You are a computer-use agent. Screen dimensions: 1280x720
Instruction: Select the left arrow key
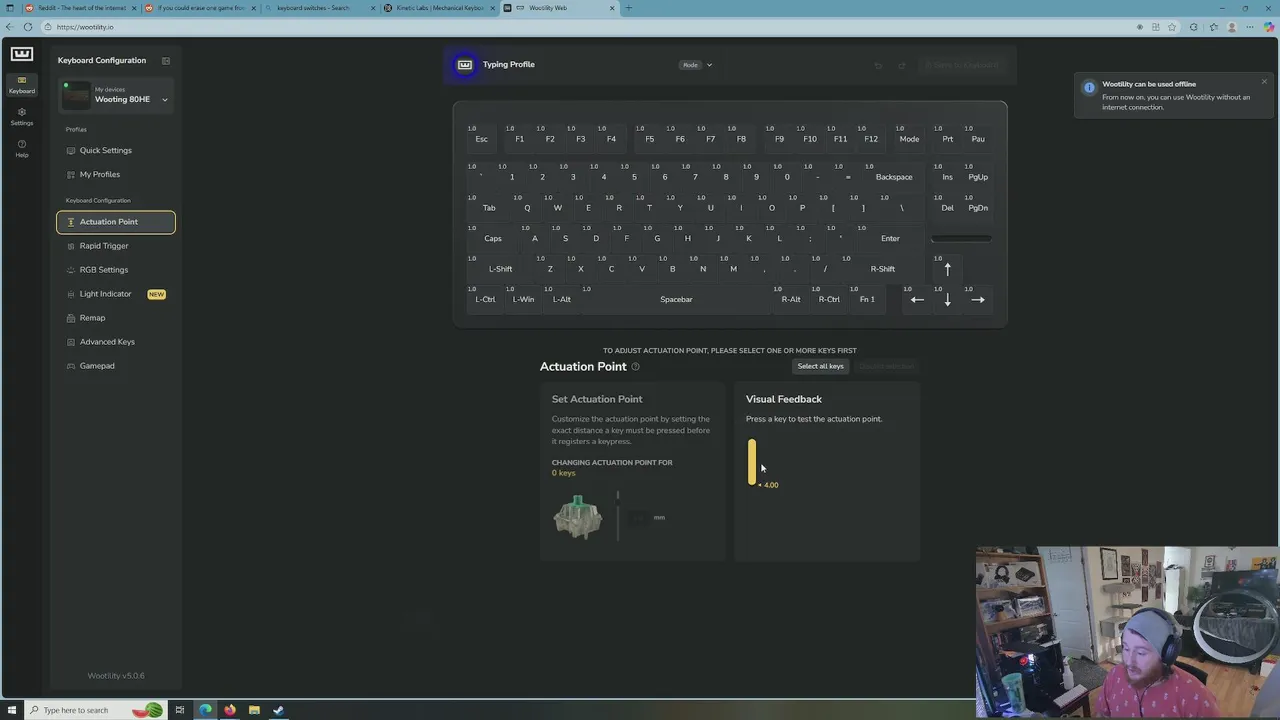pyautogui.click(x=917, y=299)
